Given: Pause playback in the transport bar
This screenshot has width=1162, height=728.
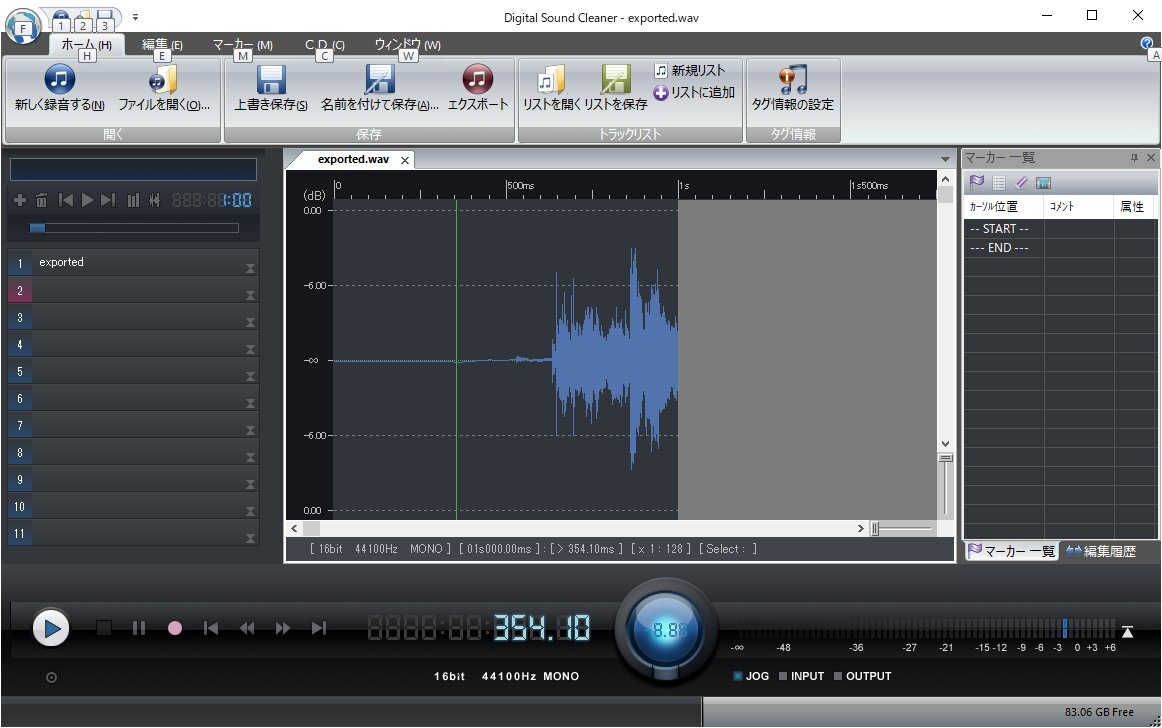Looking at the screenshot, I should click(139, 629).
